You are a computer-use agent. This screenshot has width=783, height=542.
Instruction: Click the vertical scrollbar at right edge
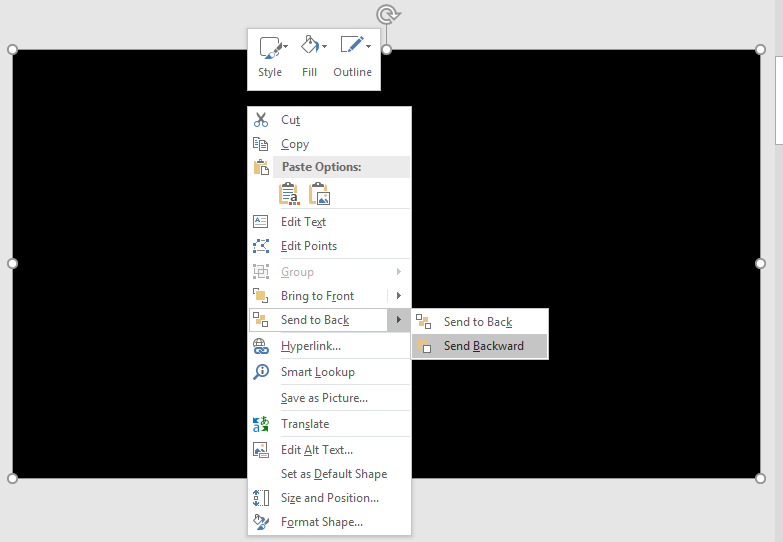[x=779, y=100]
